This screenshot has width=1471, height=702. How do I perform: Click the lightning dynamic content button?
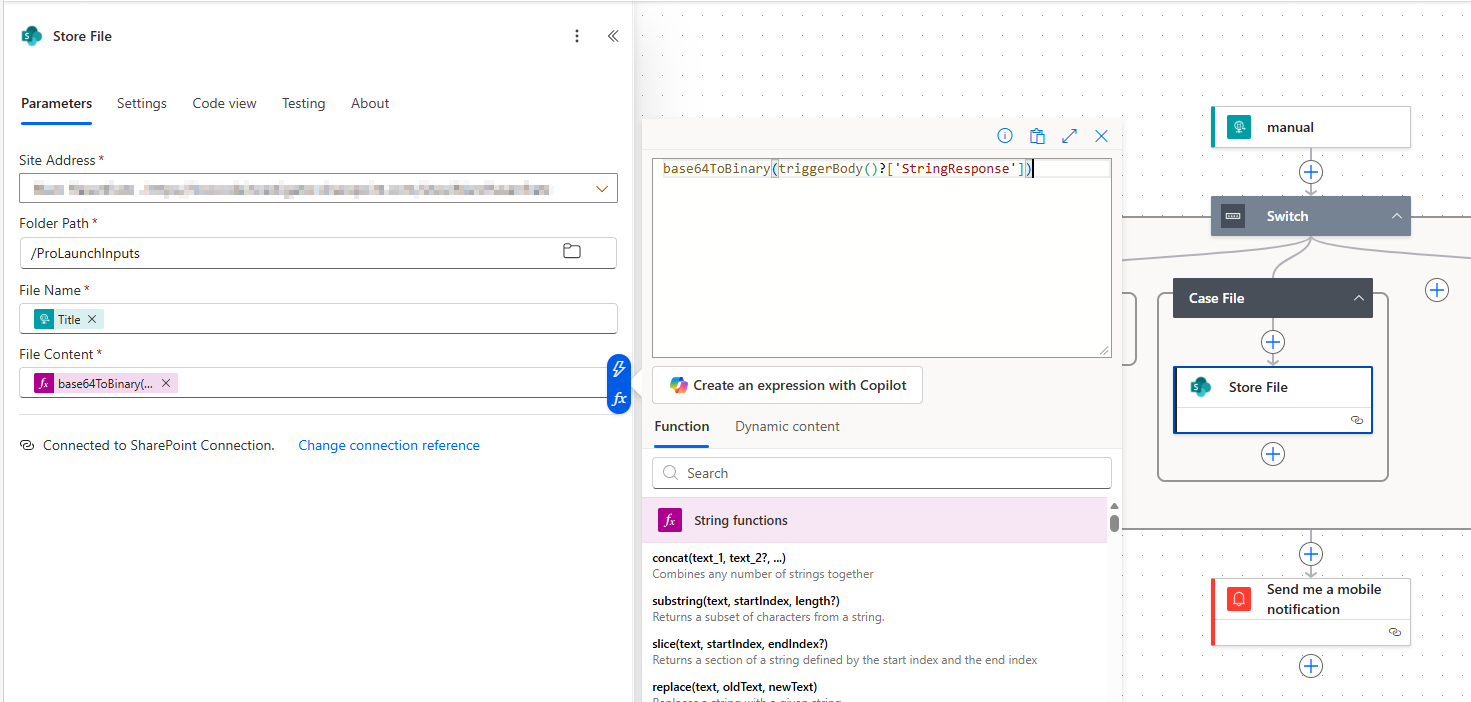619,369
